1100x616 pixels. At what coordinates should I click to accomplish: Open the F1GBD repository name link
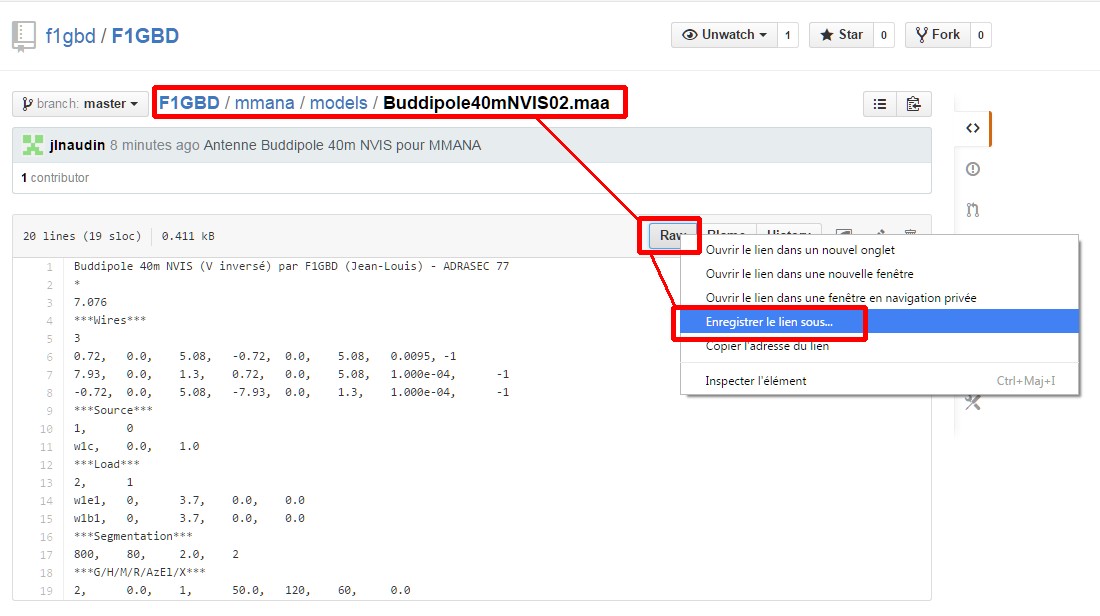pos(145,36)
